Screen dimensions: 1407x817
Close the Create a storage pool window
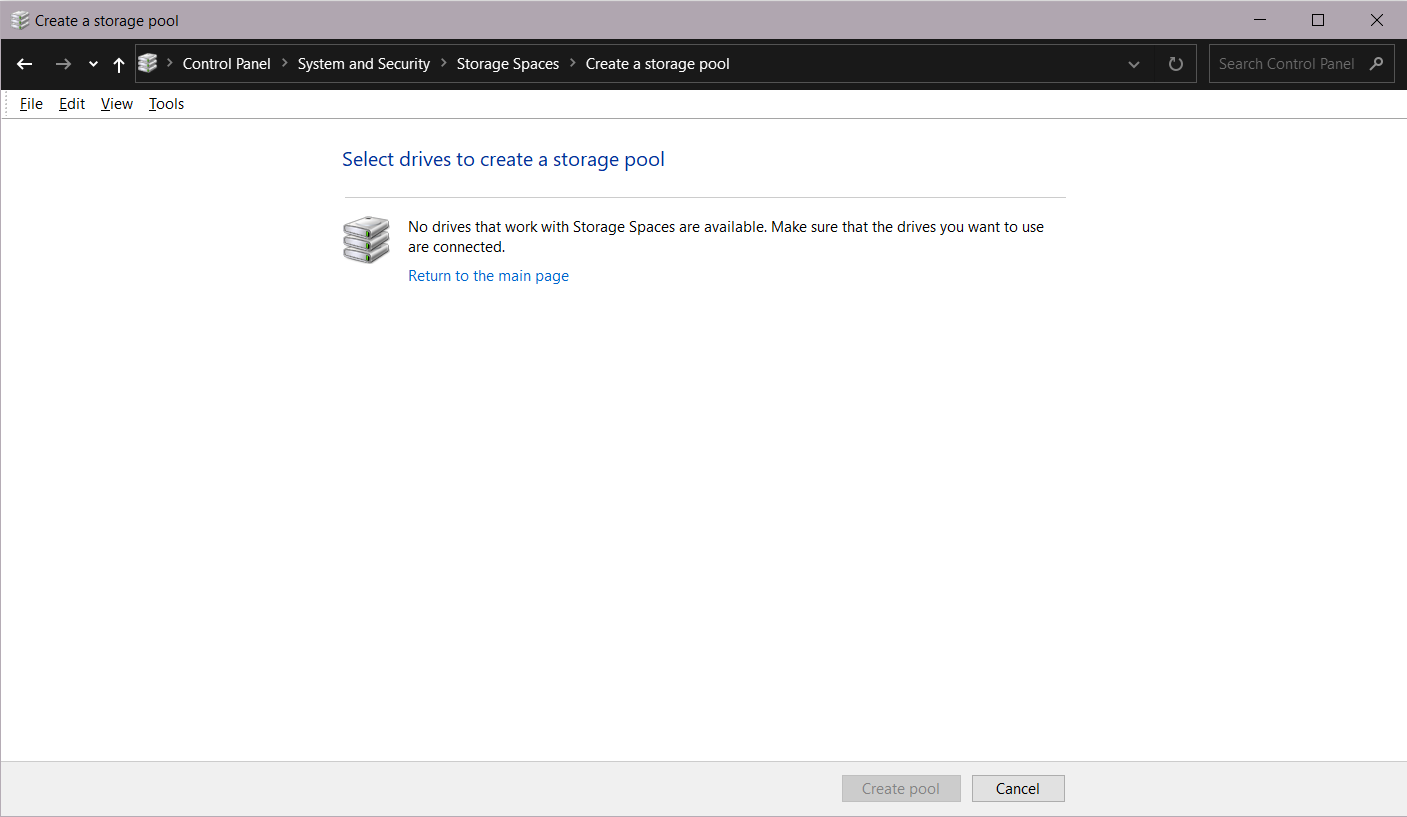click(1377, 20)
